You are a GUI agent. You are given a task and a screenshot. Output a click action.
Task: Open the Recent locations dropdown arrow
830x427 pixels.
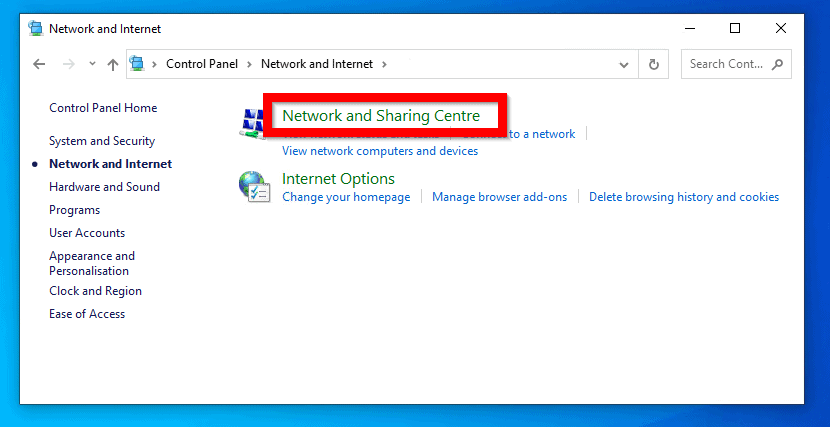point(92,64)
